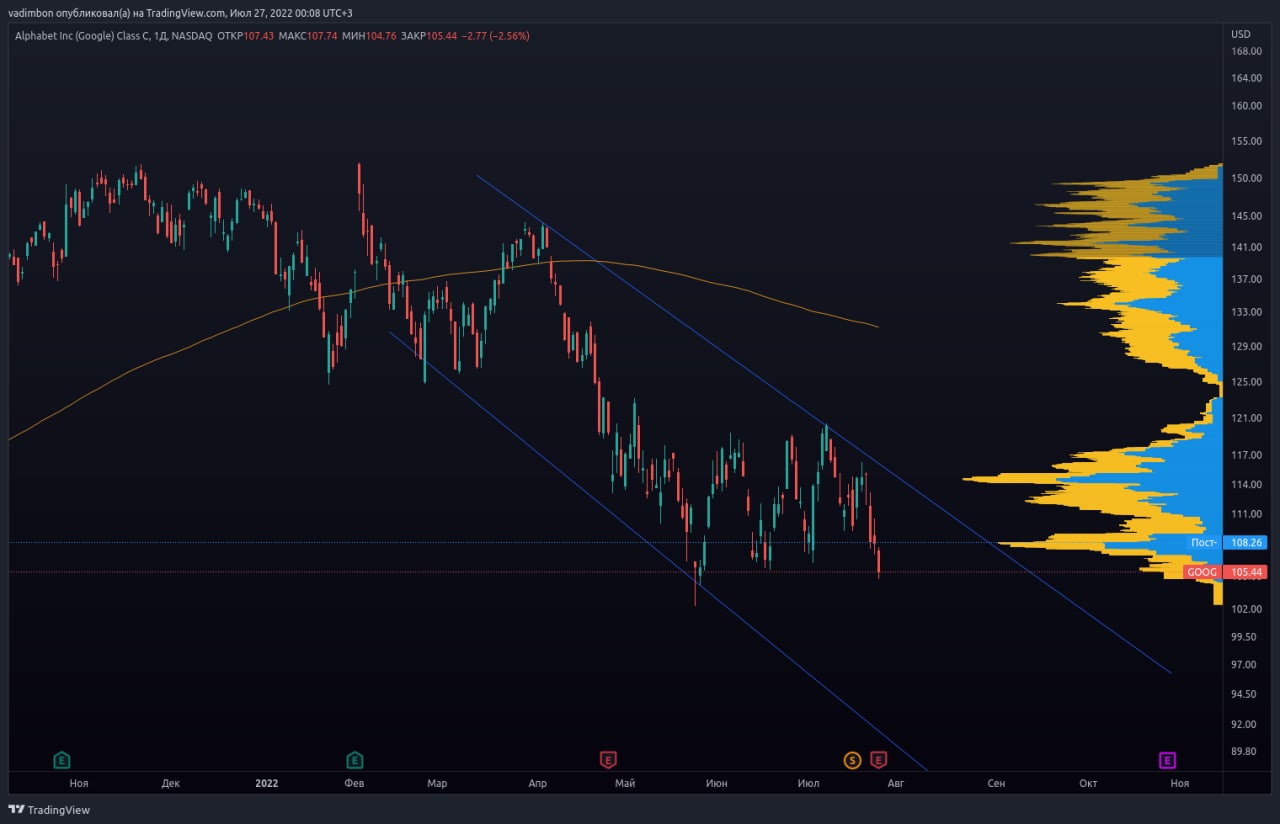This screenshot has height=824, width=1280.
Task: Click the purple upcoming earnings marker
Action: [x=1167, y=760]
